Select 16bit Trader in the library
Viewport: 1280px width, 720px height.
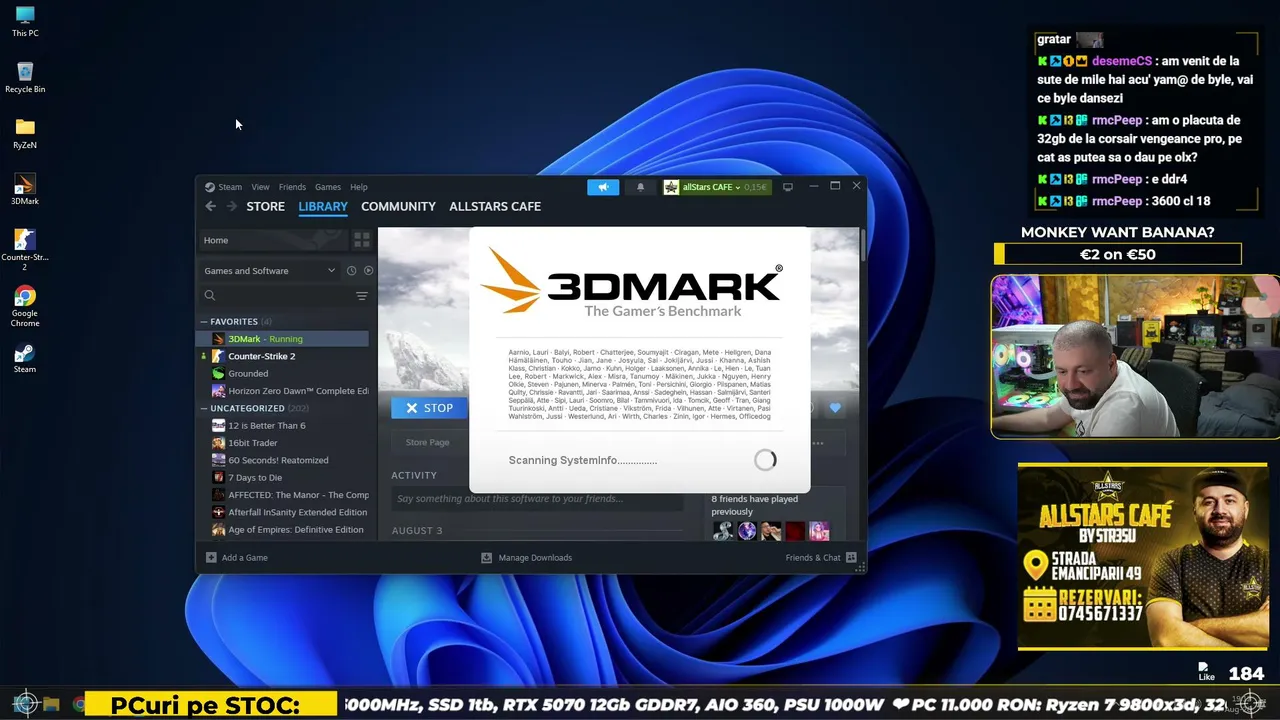point(282,443)
